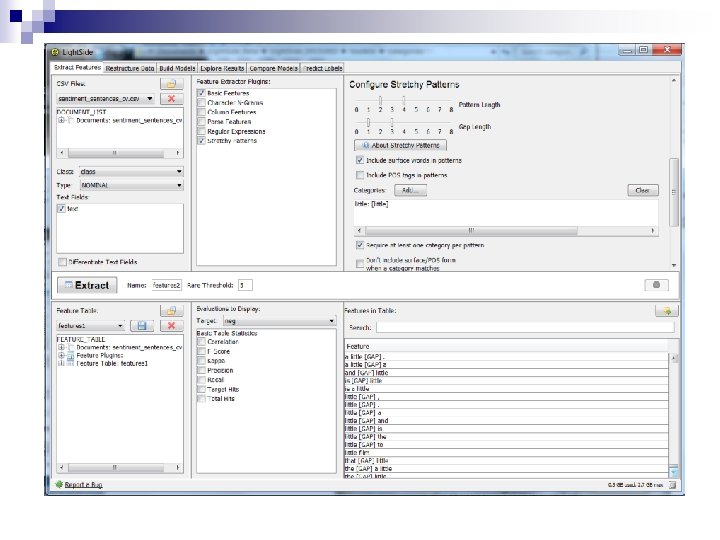This screenshot has height=540, width=720.
Task: Click the categories list horizontal scrollbar
Action: [506, 231]
